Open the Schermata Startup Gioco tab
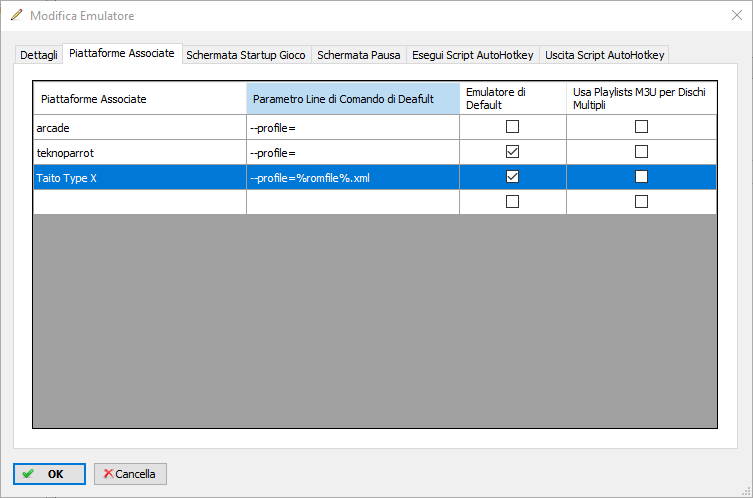Image resolution: width=753 pixels, height=498 pixels. click(245, 55)
